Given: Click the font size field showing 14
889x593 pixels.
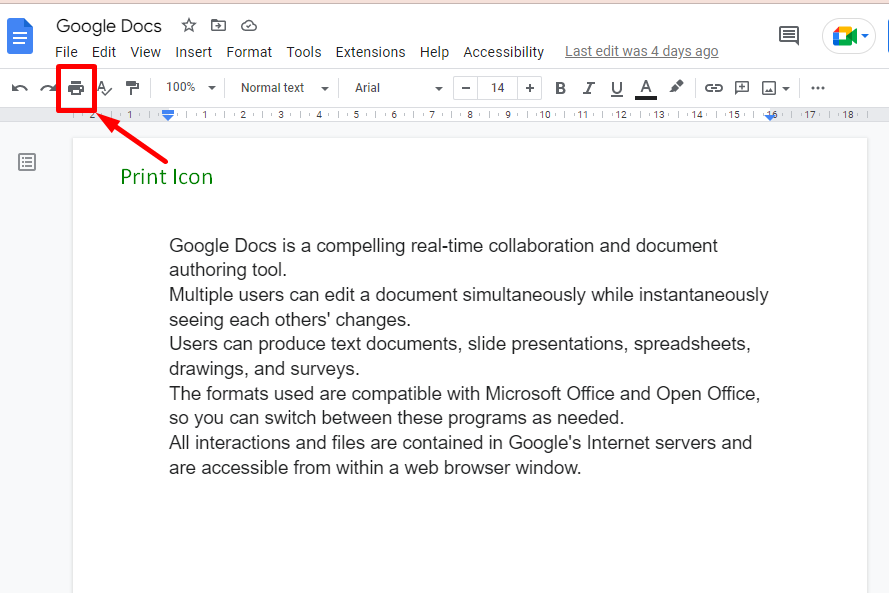Looking at the screenshot, I should pyautogui.click(x=497, y=88).
